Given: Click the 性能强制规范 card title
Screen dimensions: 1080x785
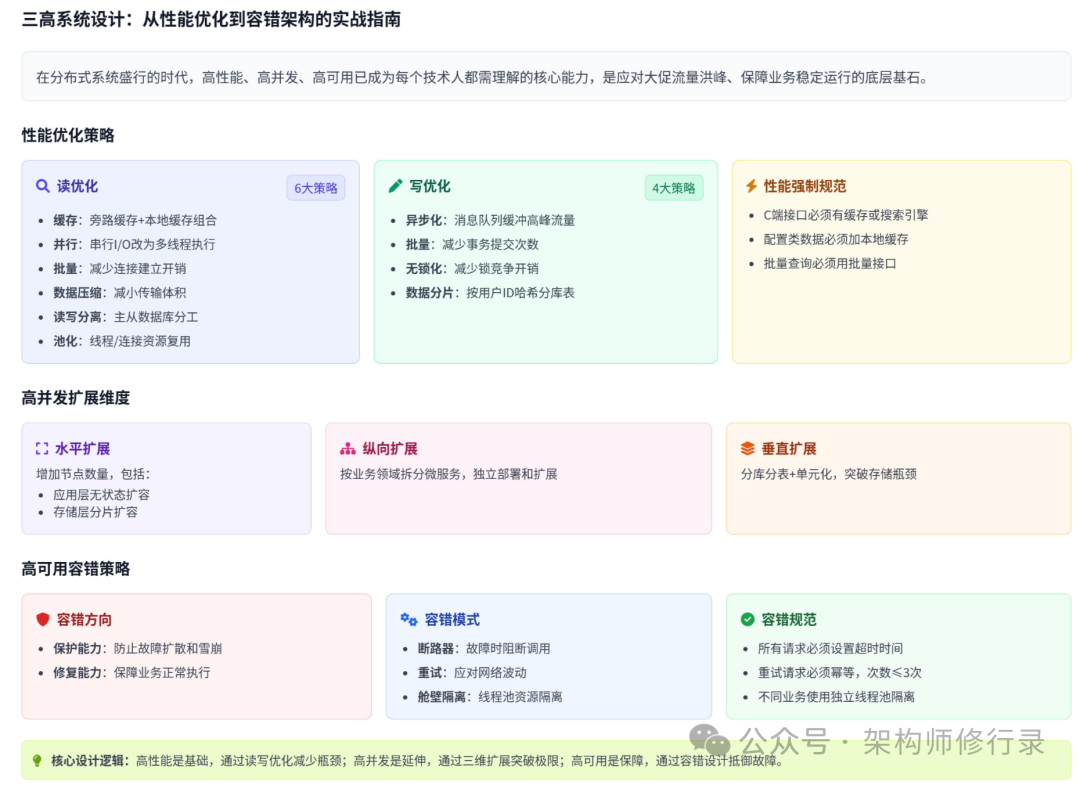Looking at the screenshot, I should tap(804, 186).
